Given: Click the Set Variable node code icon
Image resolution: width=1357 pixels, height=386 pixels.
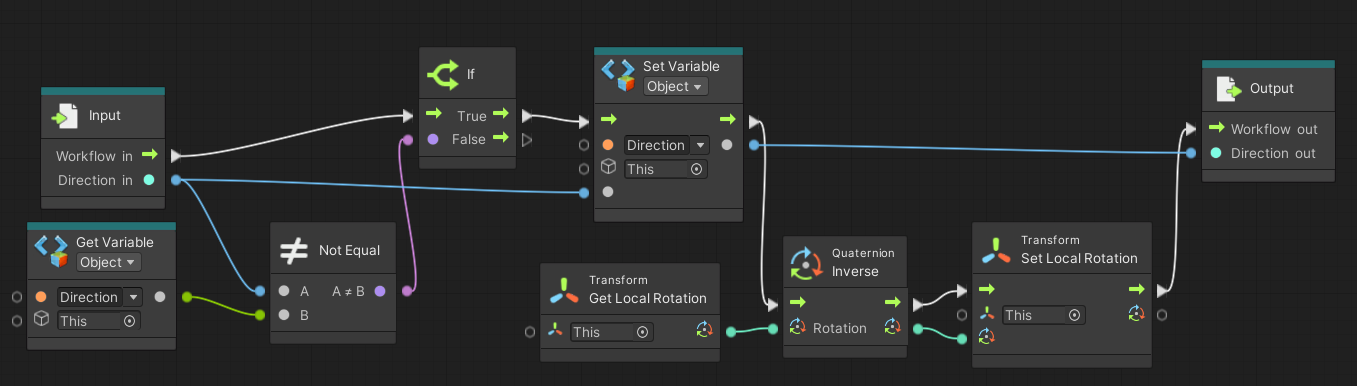Looking at the screenshot, I should 618,75.
